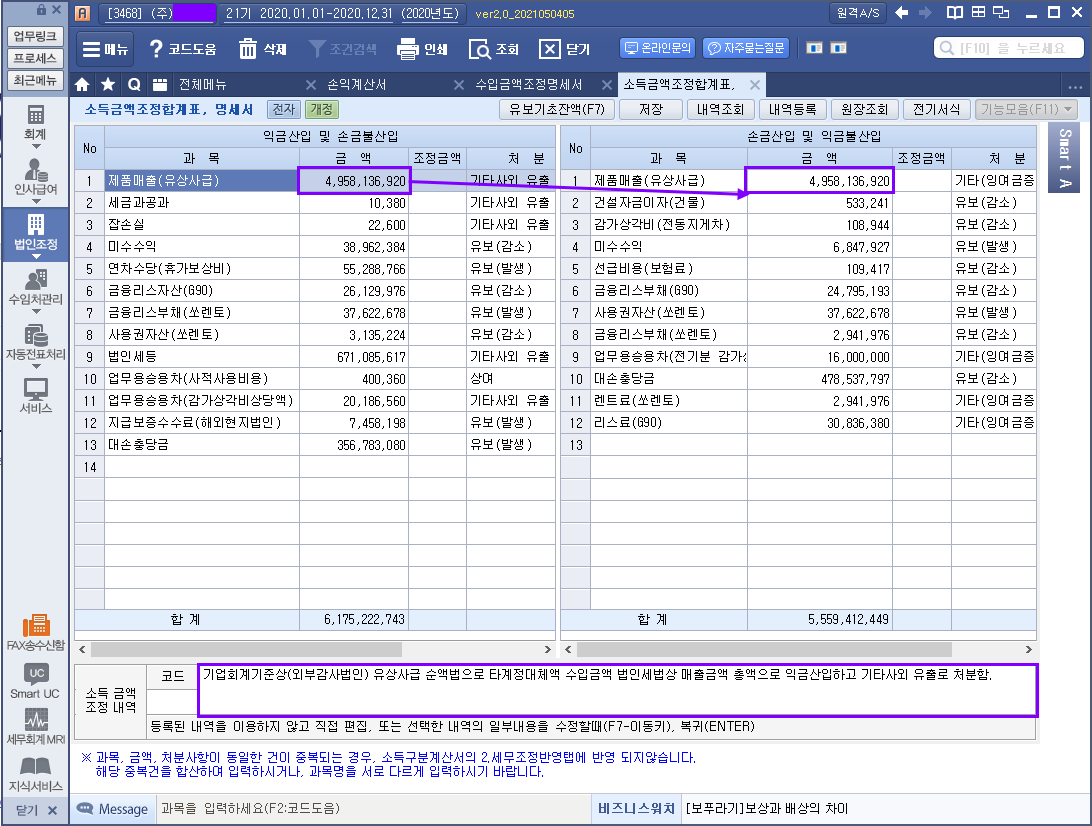Open 코드도움 help
The height and width of the screenshot is (826, 1092).
[182, 49]
